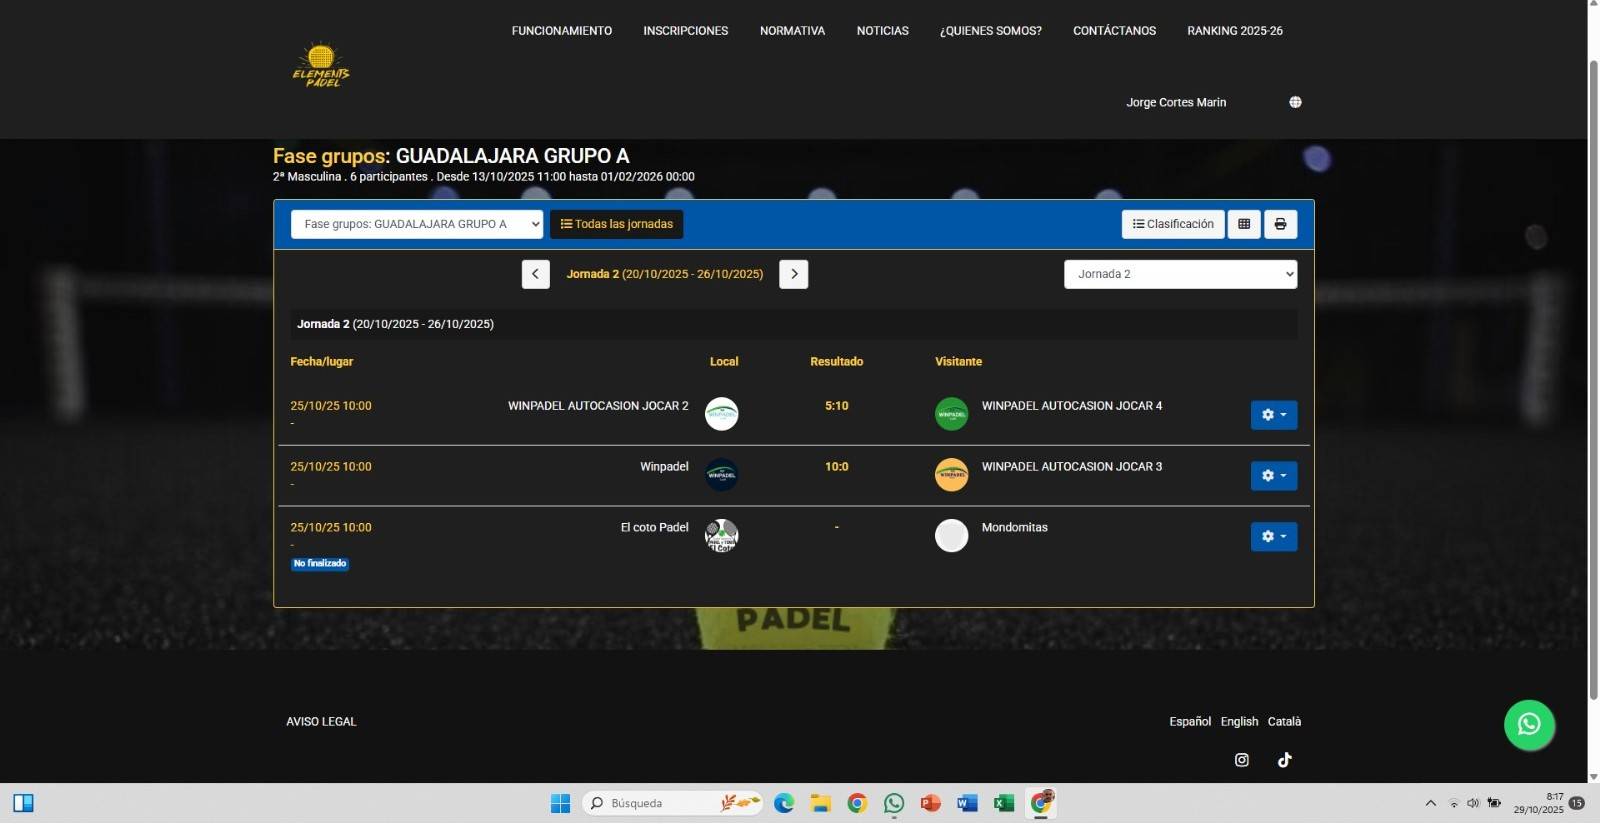Click the printer icon button
The width and height of the screenshot is (1600, 824).
[x=1280, y=224]
